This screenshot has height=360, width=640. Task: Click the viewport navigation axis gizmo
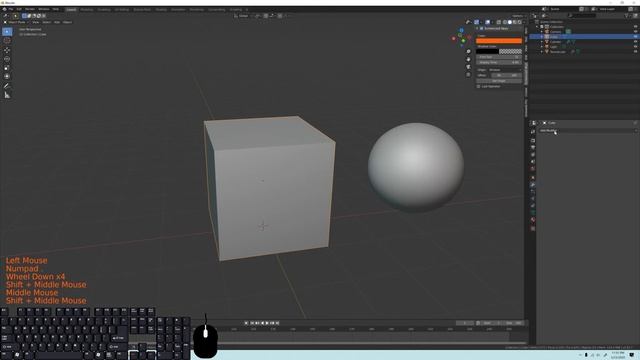(x=461, y=38)
